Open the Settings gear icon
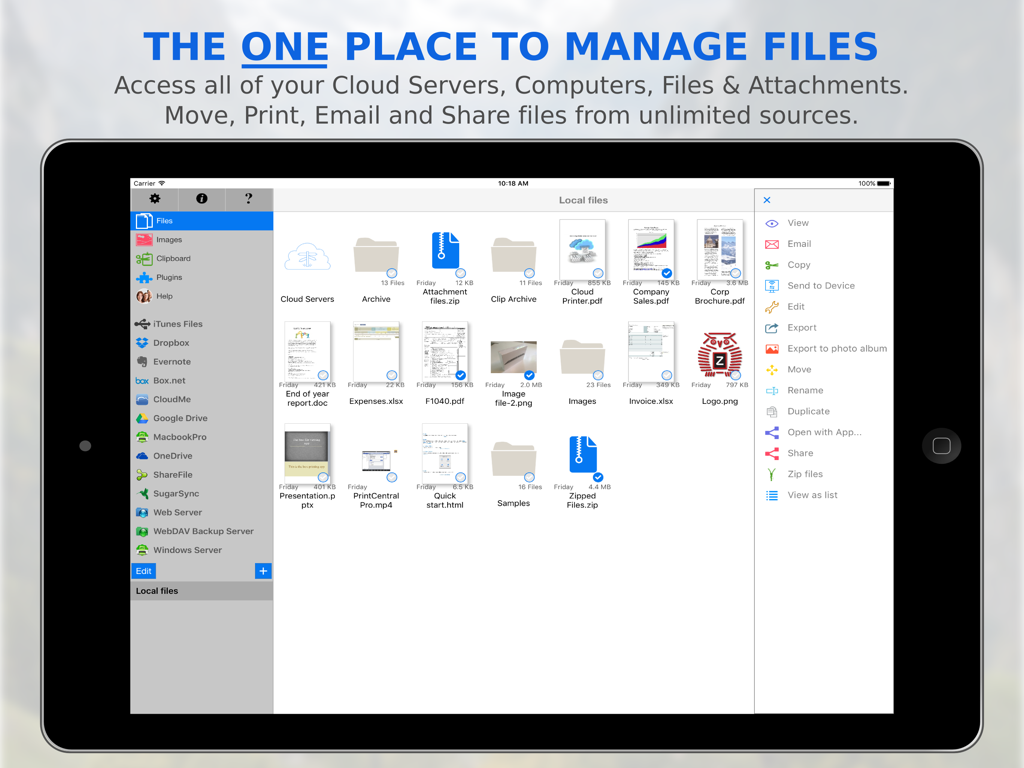 [x=154, y=199]
